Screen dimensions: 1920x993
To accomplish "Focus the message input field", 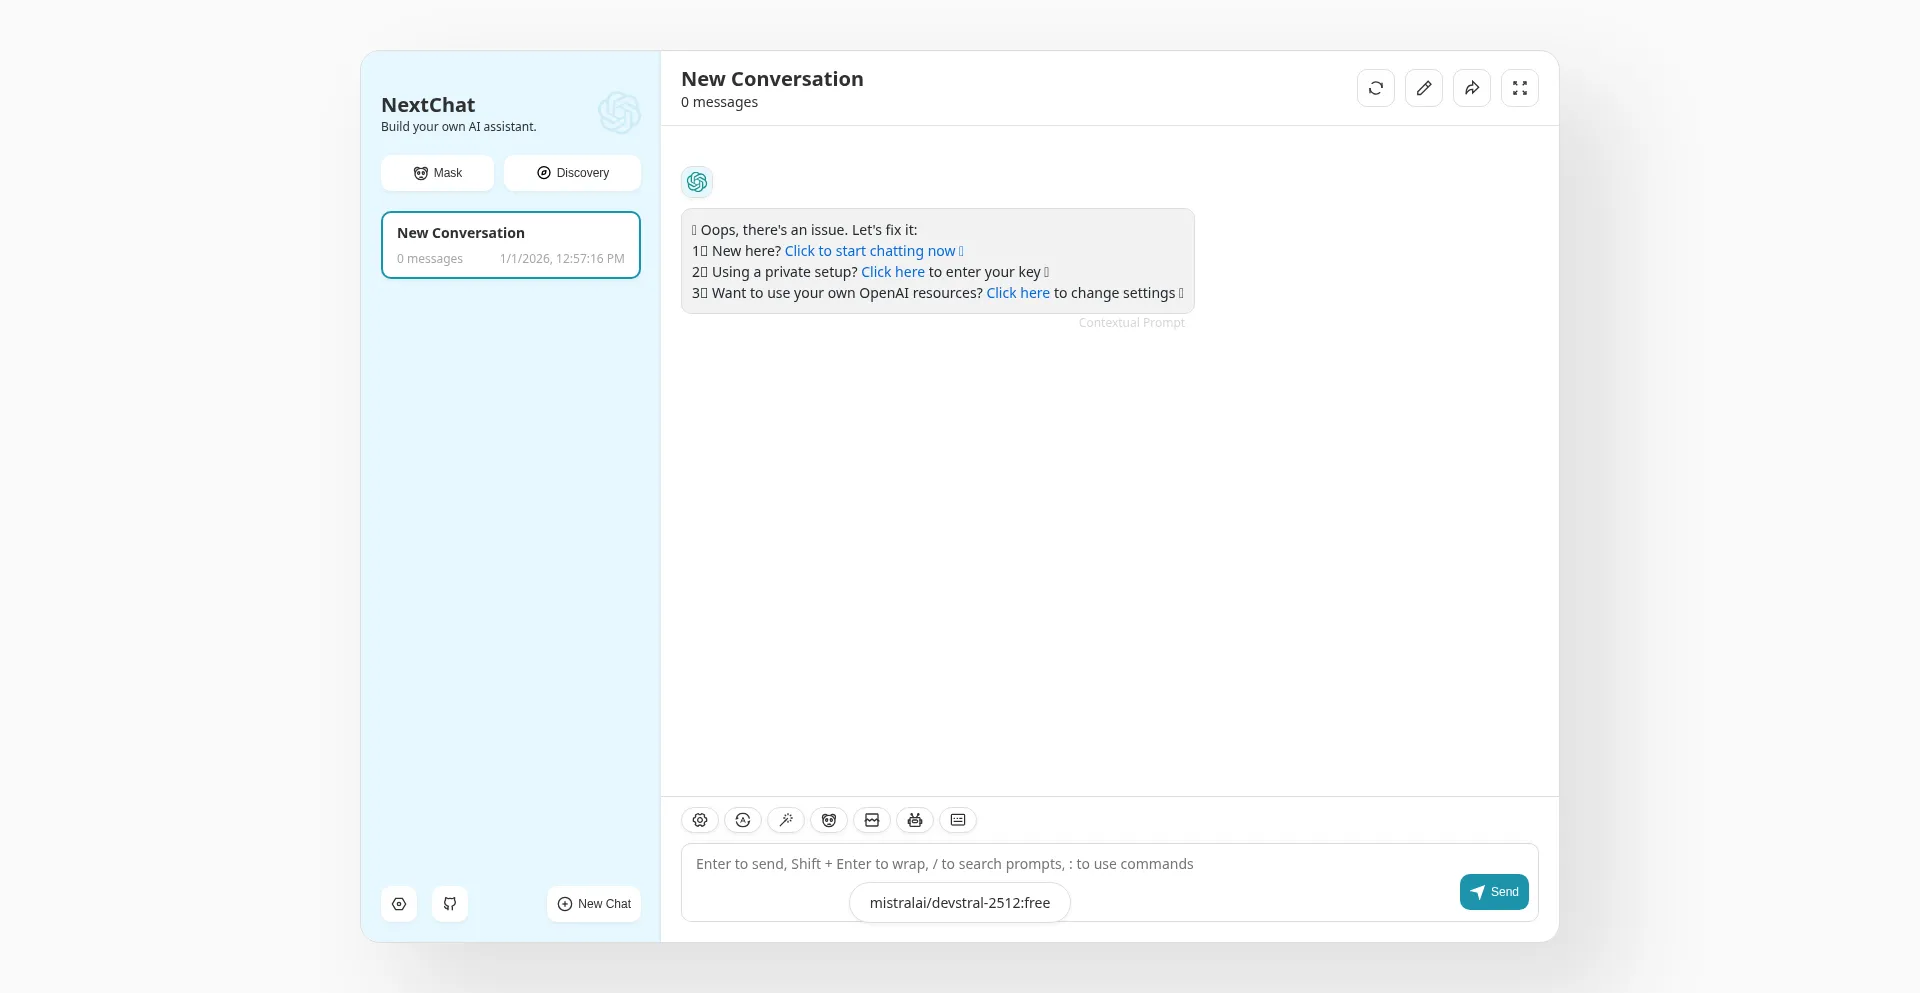I will click(1060, 865).
